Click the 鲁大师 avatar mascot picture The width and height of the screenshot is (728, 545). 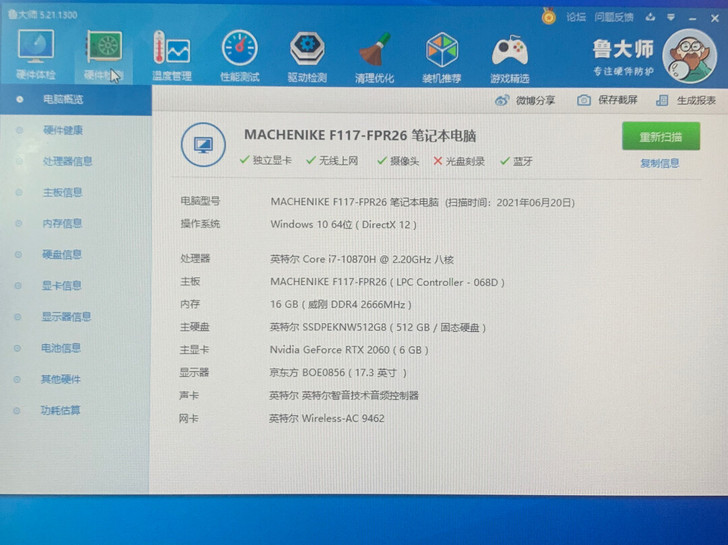(691, 56)
